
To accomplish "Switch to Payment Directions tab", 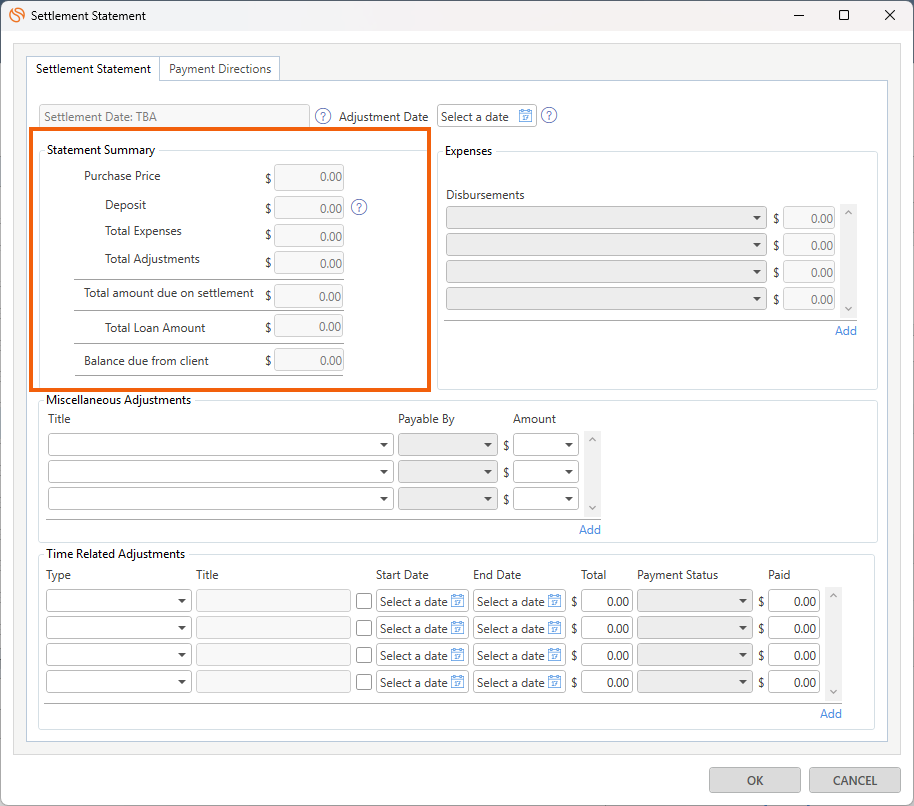I will (x=220, y=69).
